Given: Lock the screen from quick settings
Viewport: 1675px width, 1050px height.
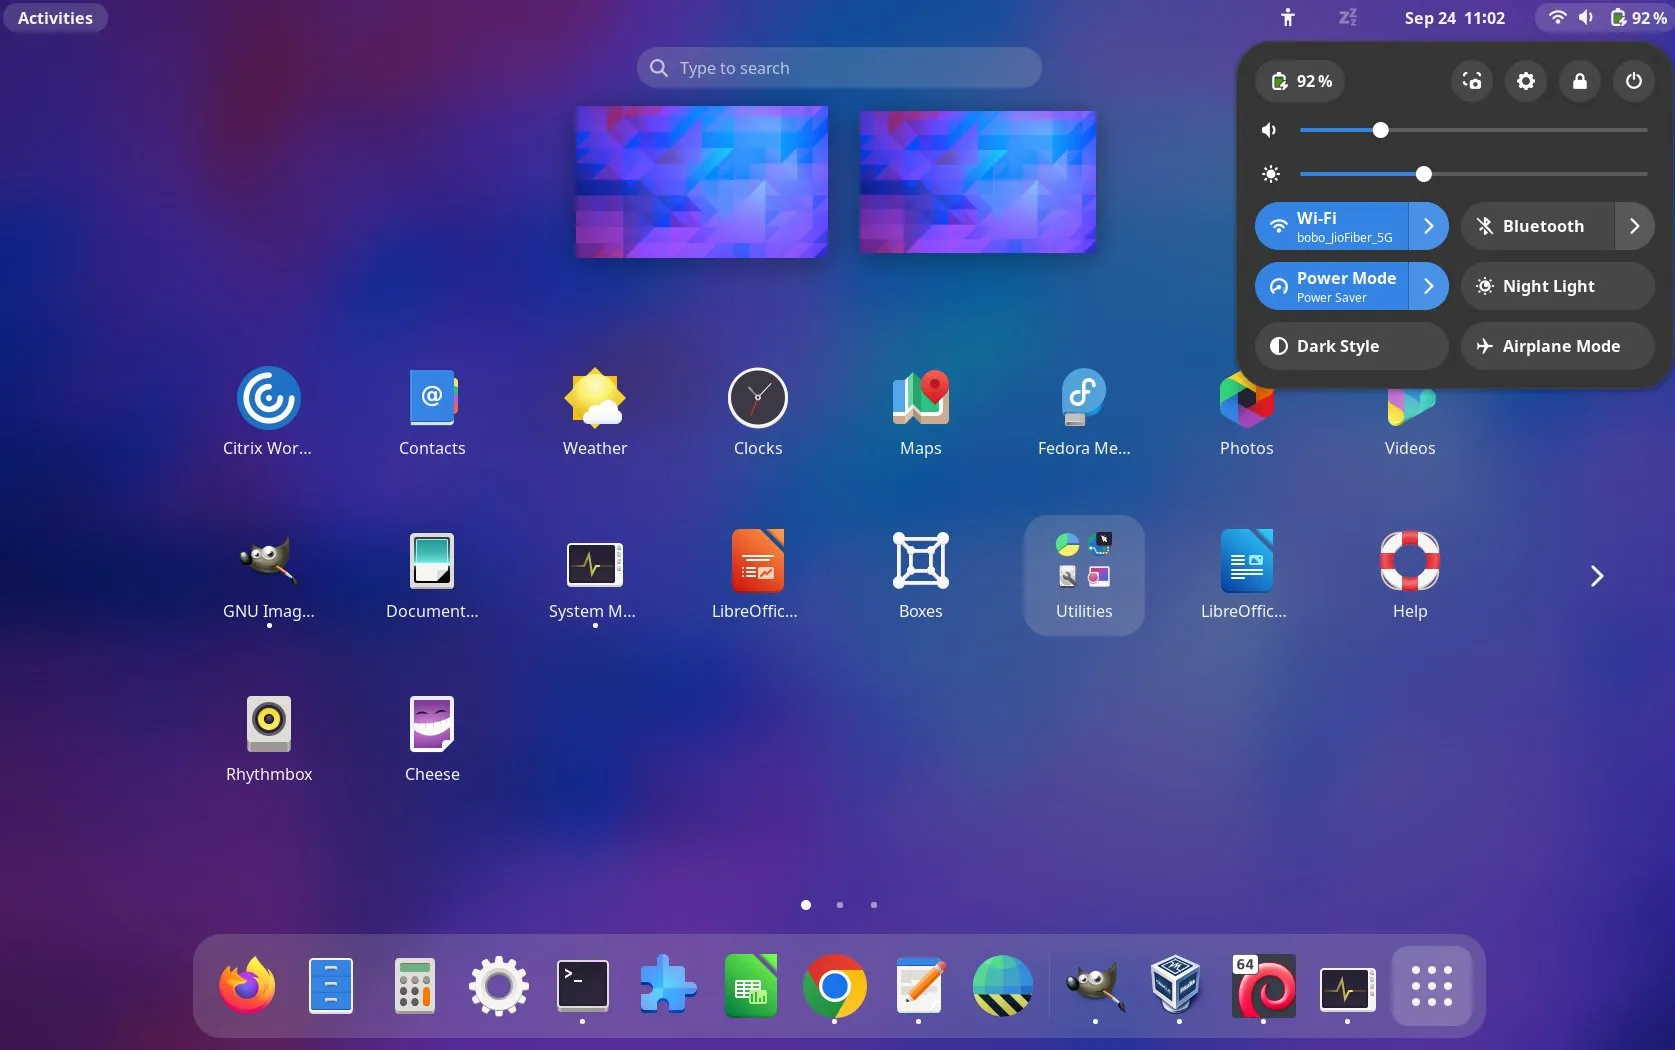Looking at the screenshot, I should tap(1579, 81).
